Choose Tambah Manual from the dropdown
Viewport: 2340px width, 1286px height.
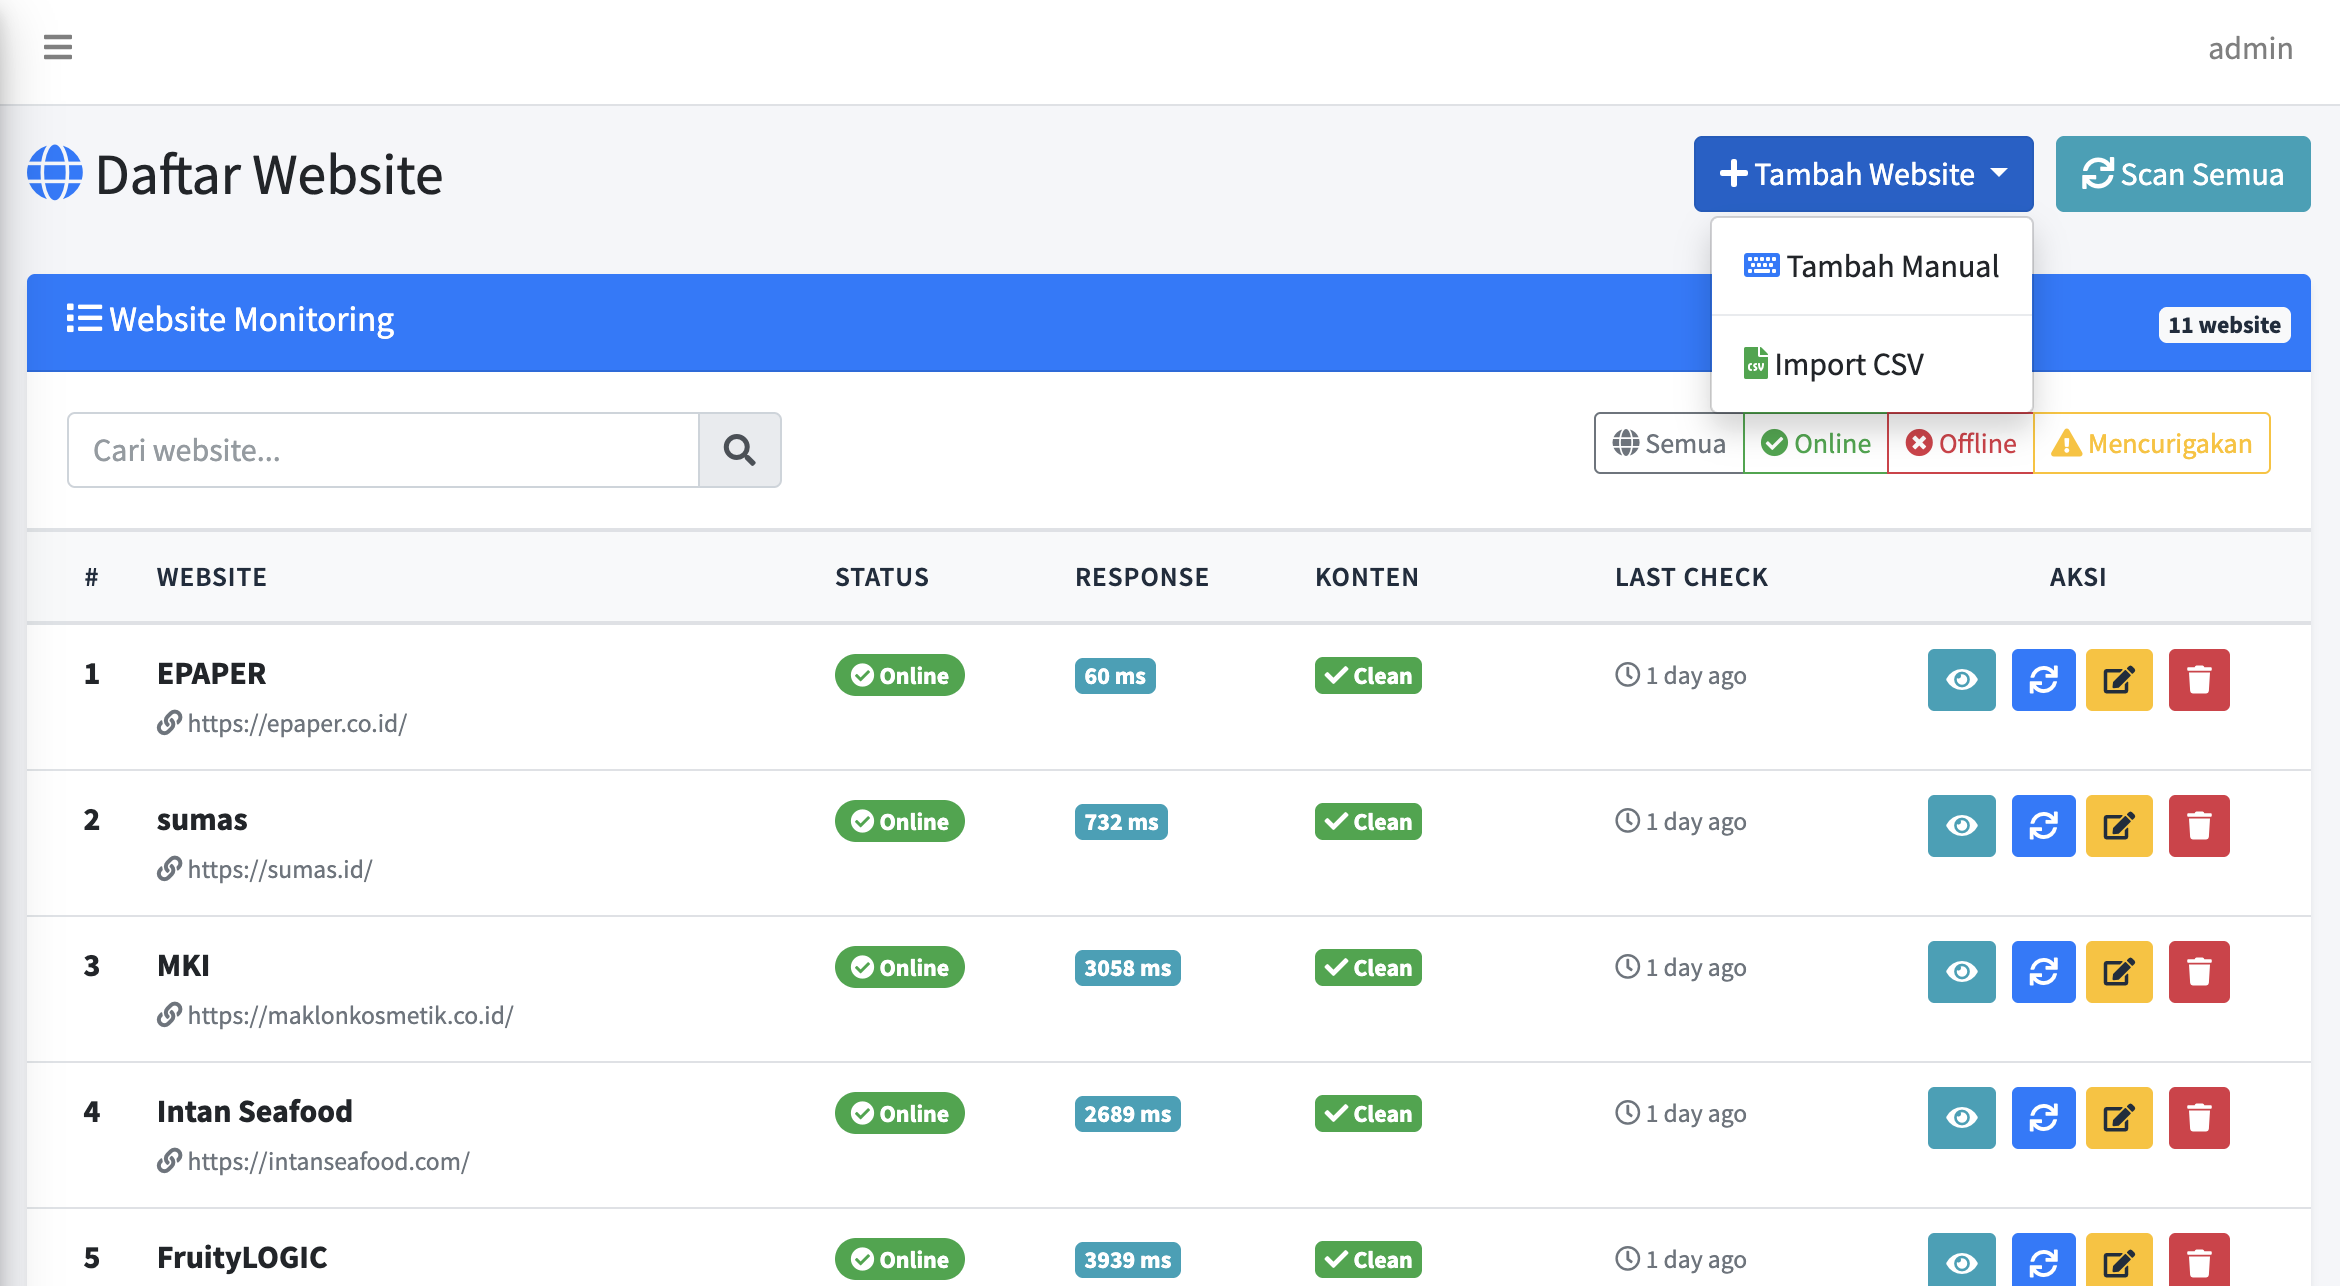1871,266
